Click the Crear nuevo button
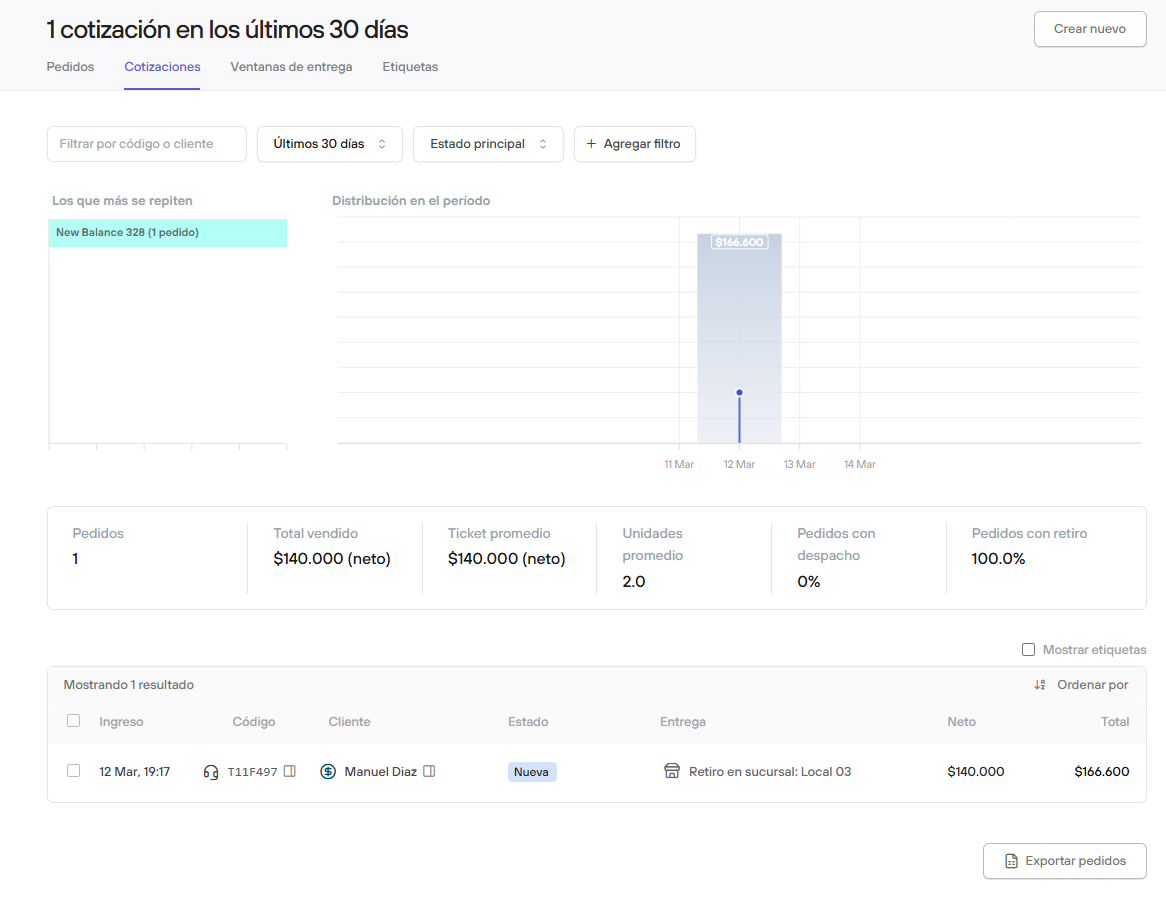This screenshot has width=1166, height=899. [1089, 29]
